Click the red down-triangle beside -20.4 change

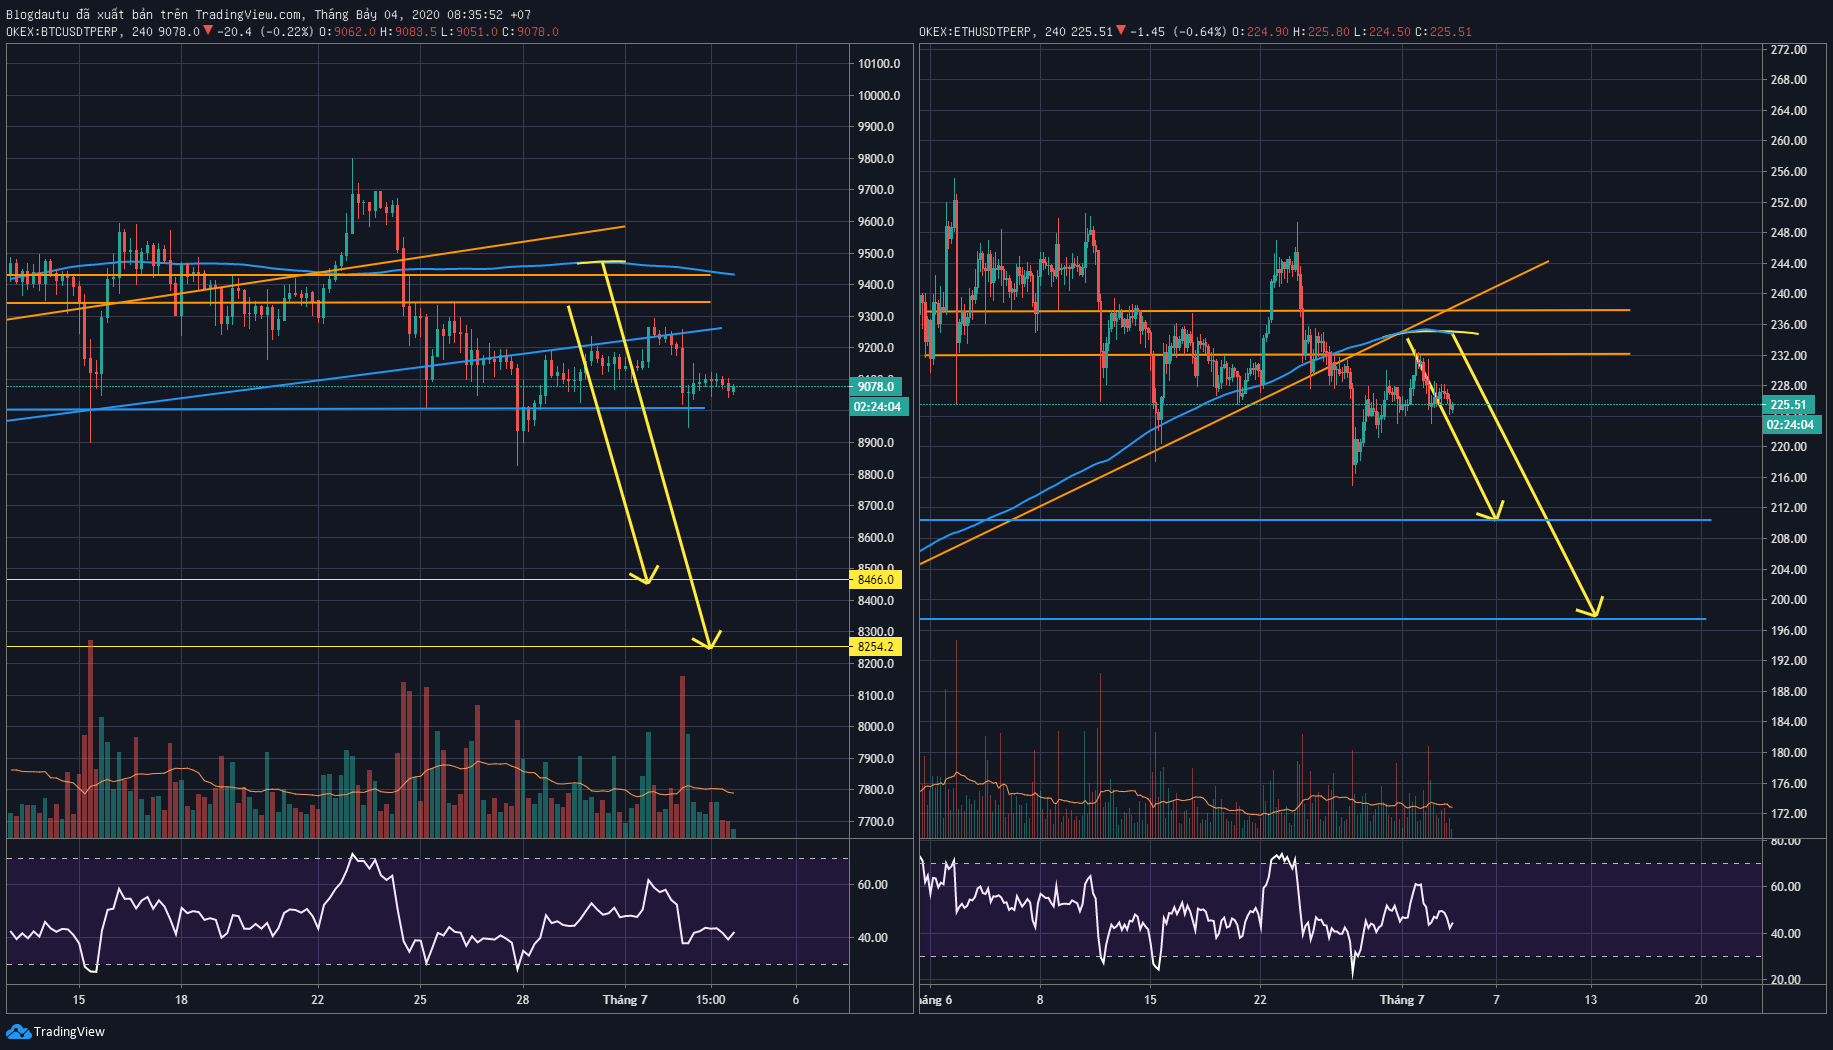pos(208,31)
